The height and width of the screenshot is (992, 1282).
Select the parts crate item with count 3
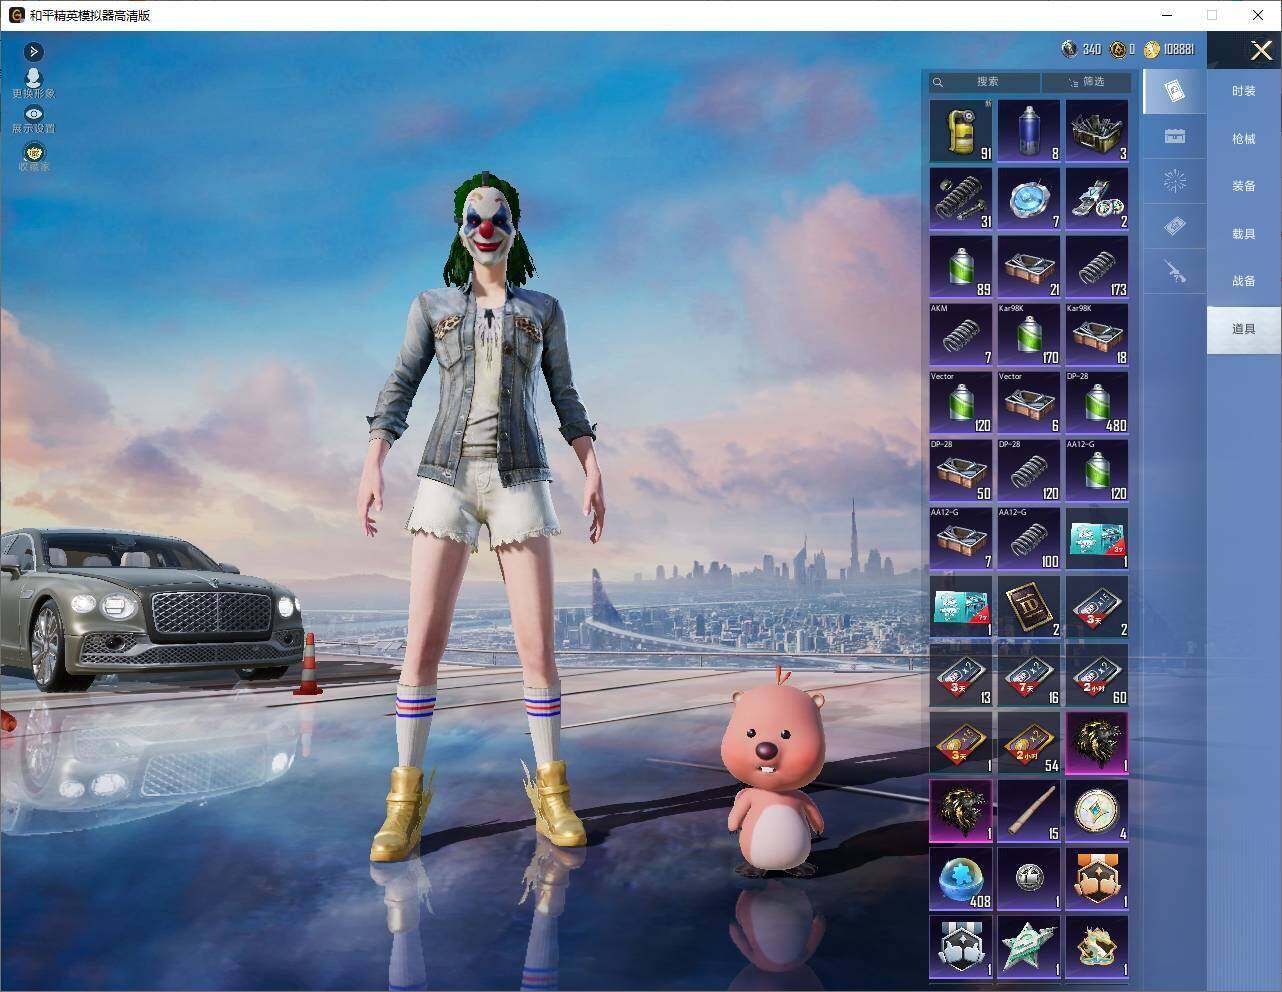[x=1097, y=131]
